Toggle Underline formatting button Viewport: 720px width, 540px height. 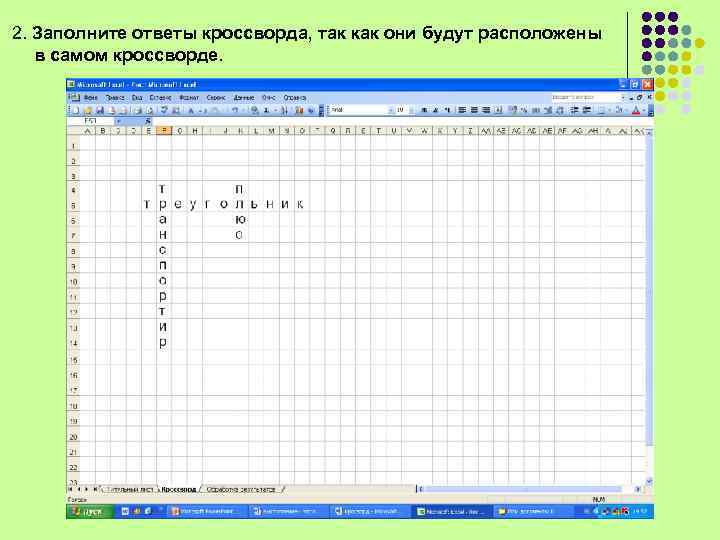(x=447, y=110)
